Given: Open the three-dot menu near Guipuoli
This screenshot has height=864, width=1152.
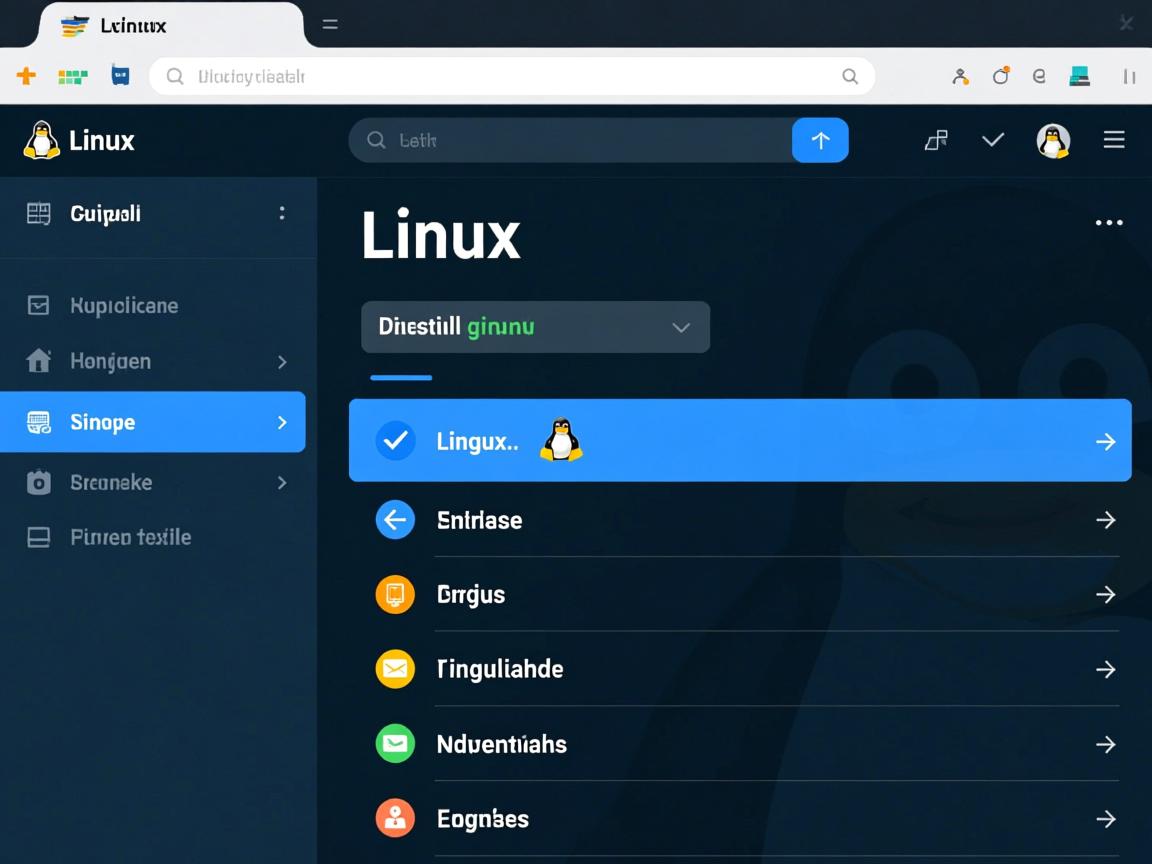Looking at the screenshot, I should [281, 213].
